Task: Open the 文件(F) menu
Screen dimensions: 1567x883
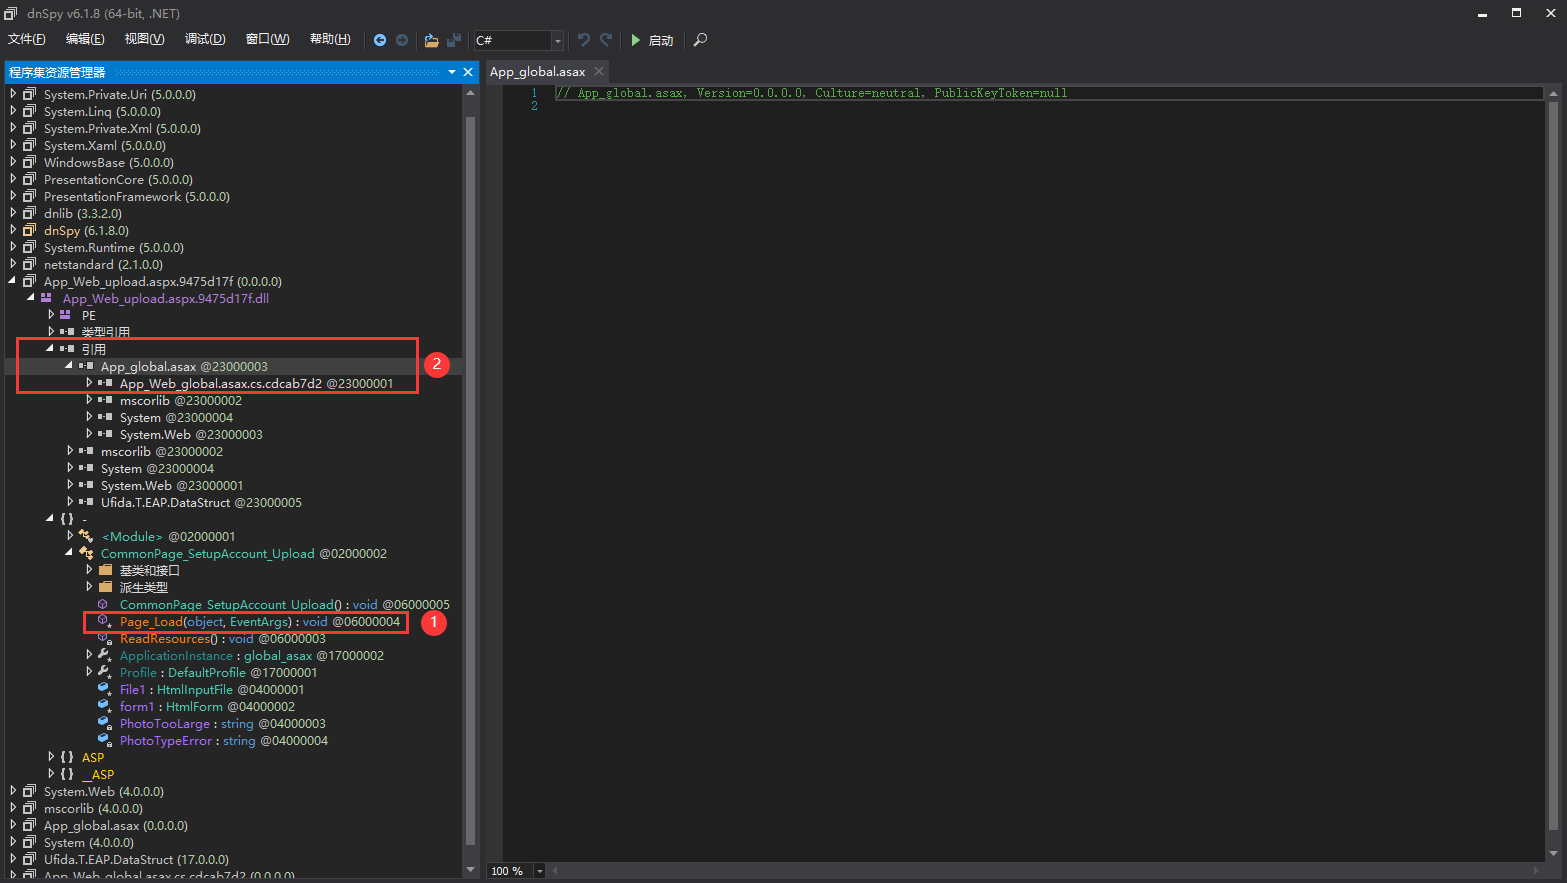Action: point(27,39)
